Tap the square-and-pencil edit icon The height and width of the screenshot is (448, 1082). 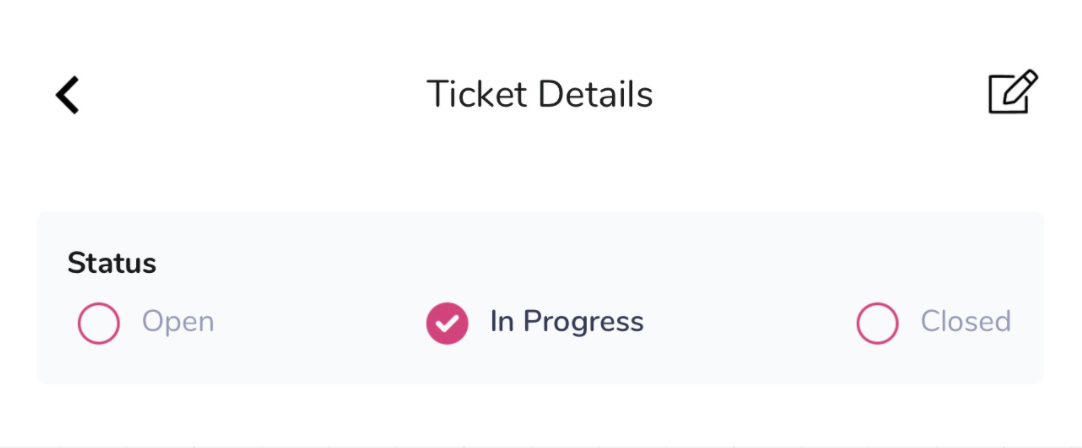(x=1013, y=92)
